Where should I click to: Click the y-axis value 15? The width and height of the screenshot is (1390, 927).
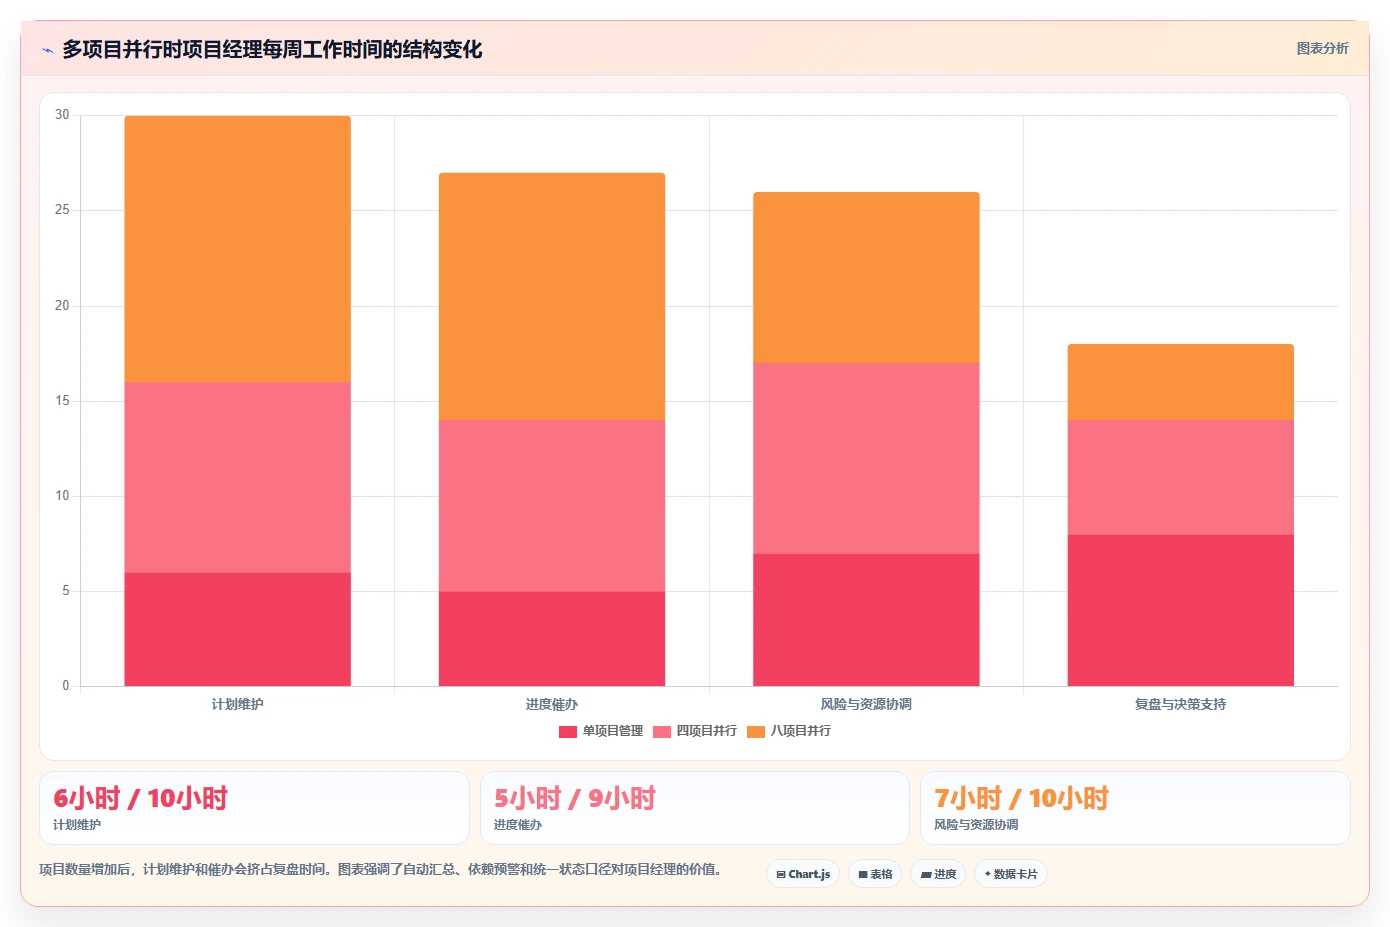point(62,401)
